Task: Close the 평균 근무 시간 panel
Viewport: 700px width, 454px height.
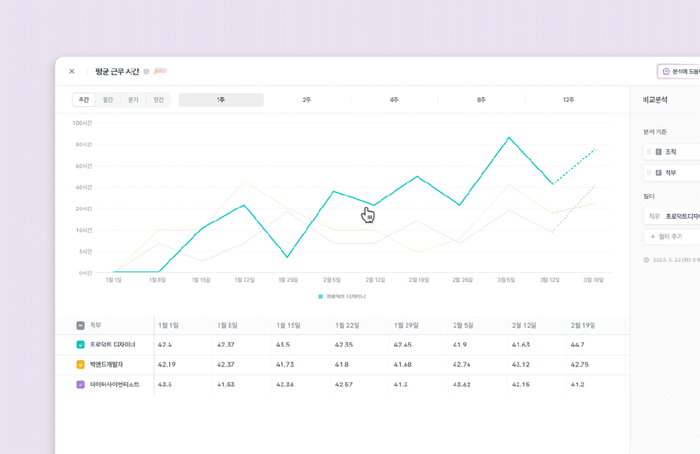Action: pyautogui.click(x=71, y=71)
